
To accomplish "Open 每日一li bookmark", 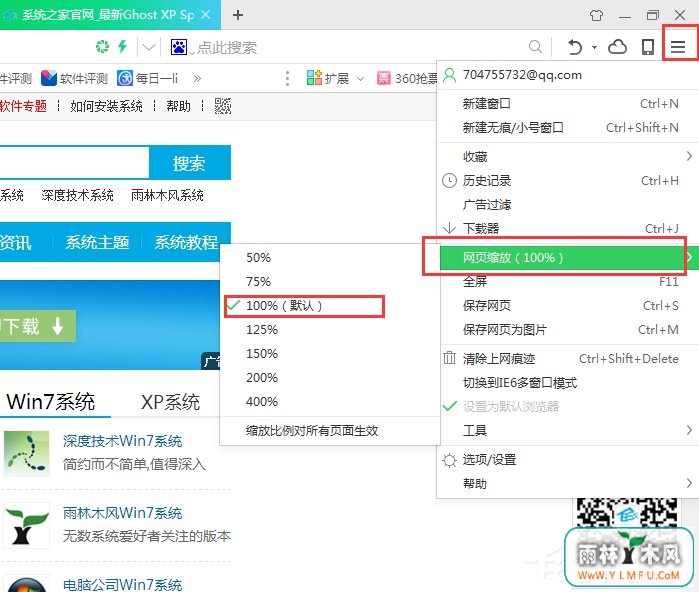I will 148,78.
